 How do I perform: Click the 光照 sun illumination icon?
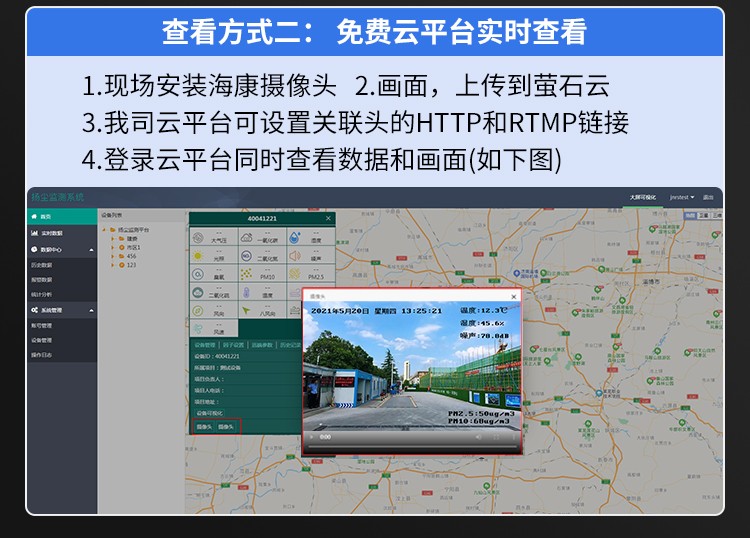point(198,255)
